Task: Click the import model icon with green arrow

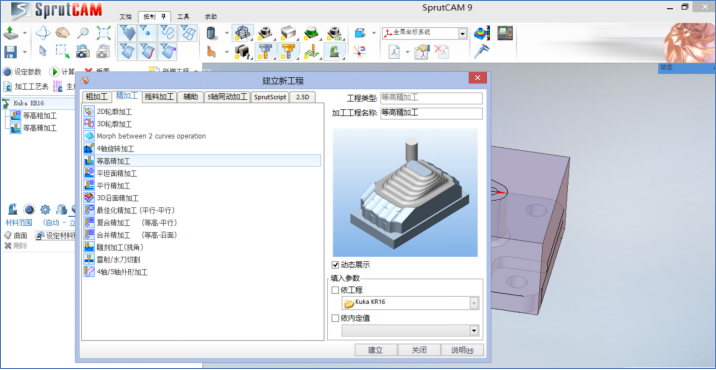Action: tap(10, 33)
